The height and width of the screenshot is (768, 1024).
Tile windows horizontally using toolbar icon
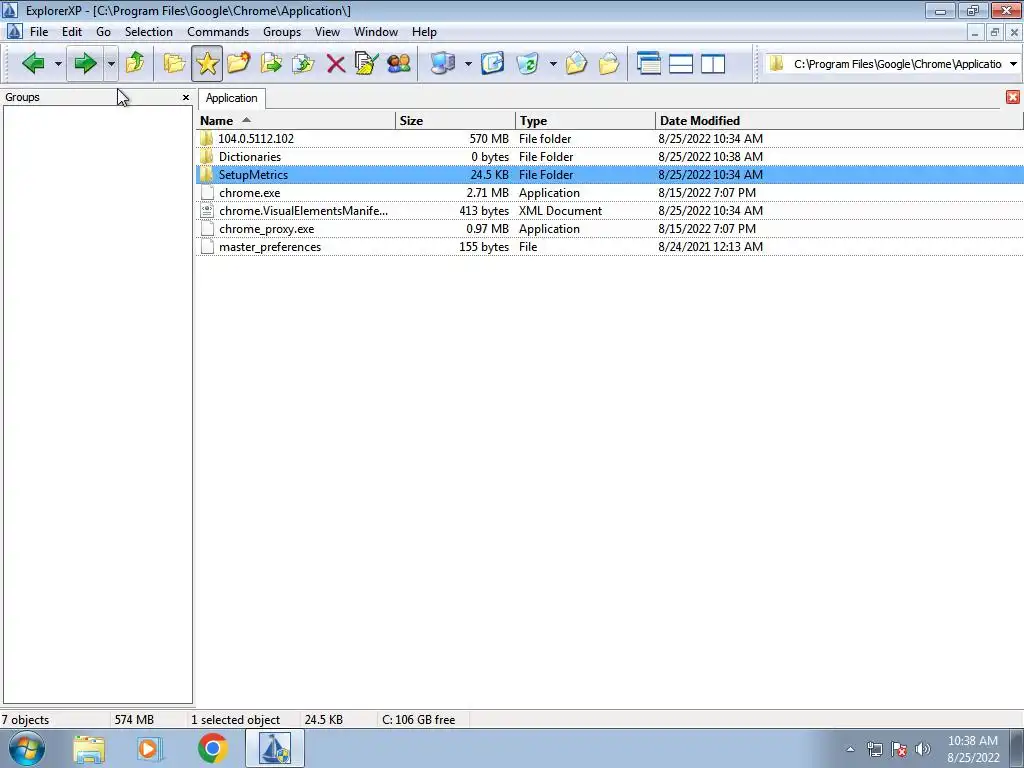point(680,63)
